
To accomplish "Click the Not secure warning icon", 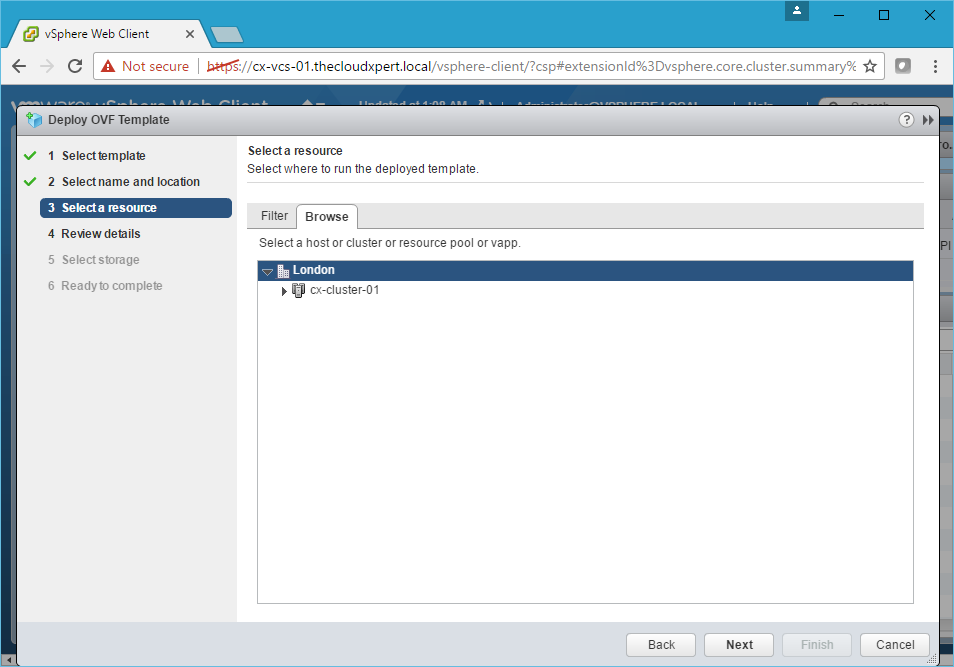I will point(108,66).
